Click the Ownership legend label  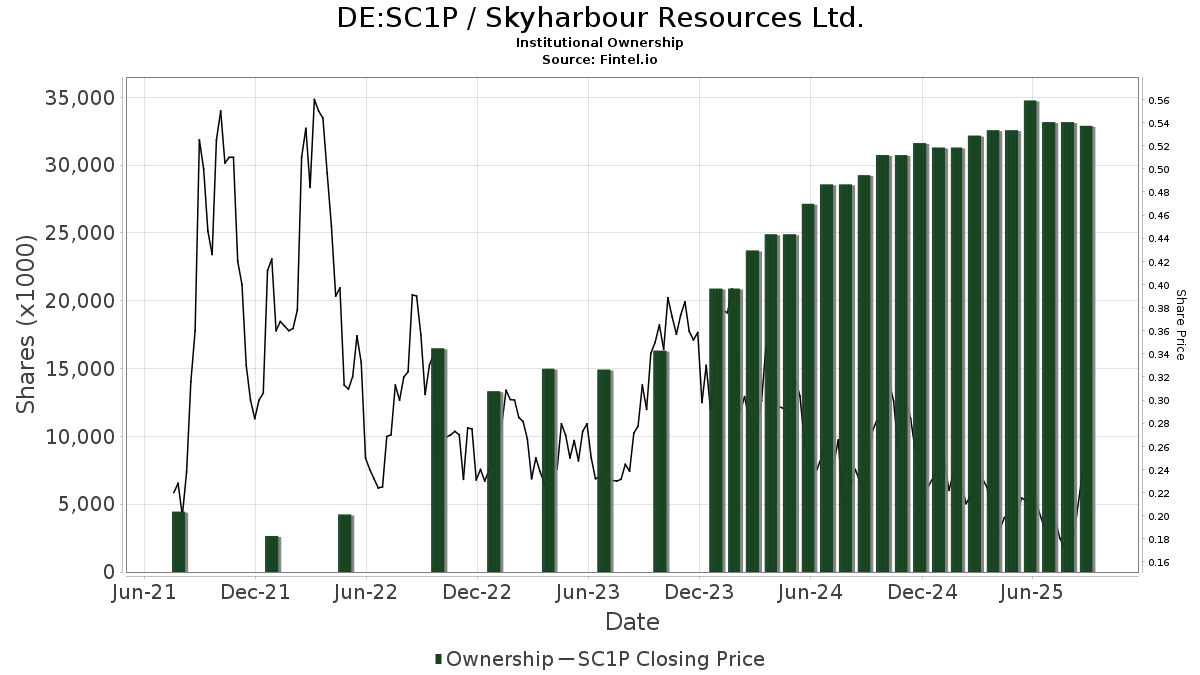[499, 659]
